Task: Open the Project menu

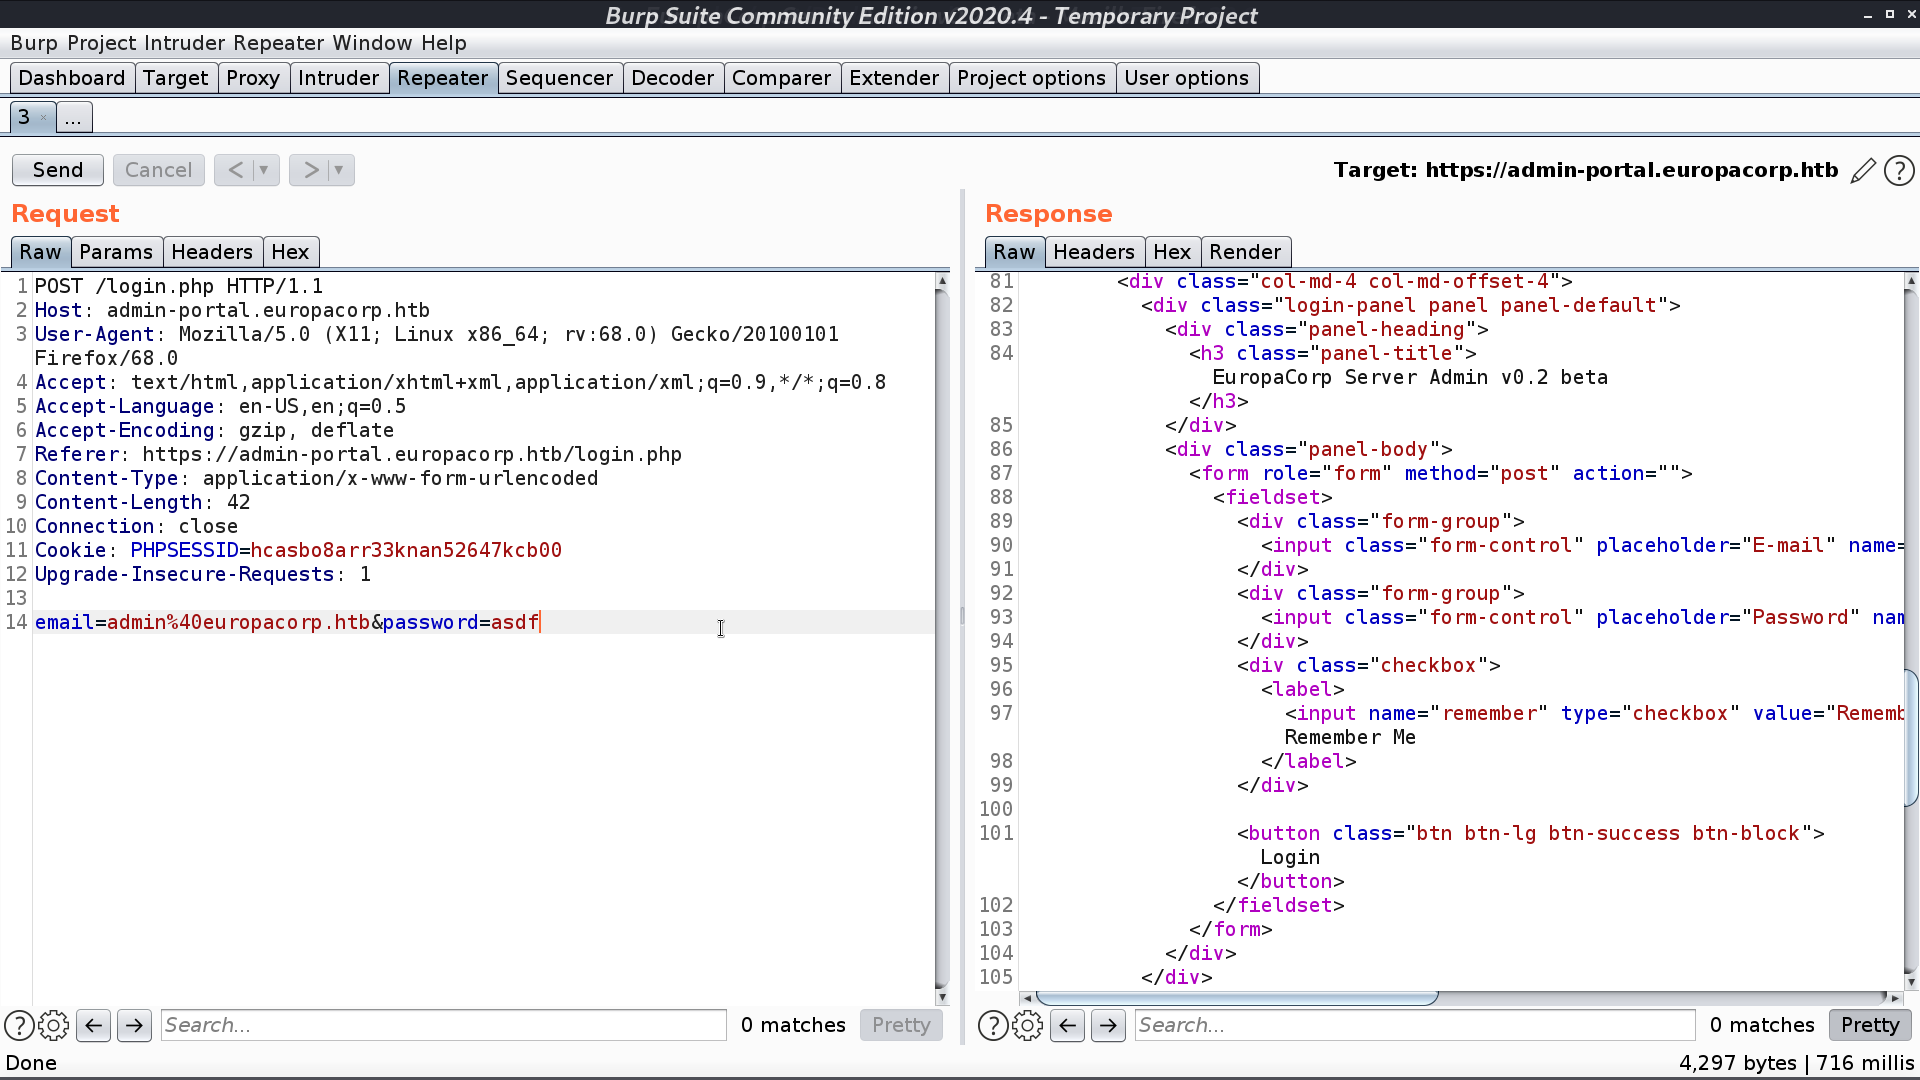Action: click(x=101, y=43)
